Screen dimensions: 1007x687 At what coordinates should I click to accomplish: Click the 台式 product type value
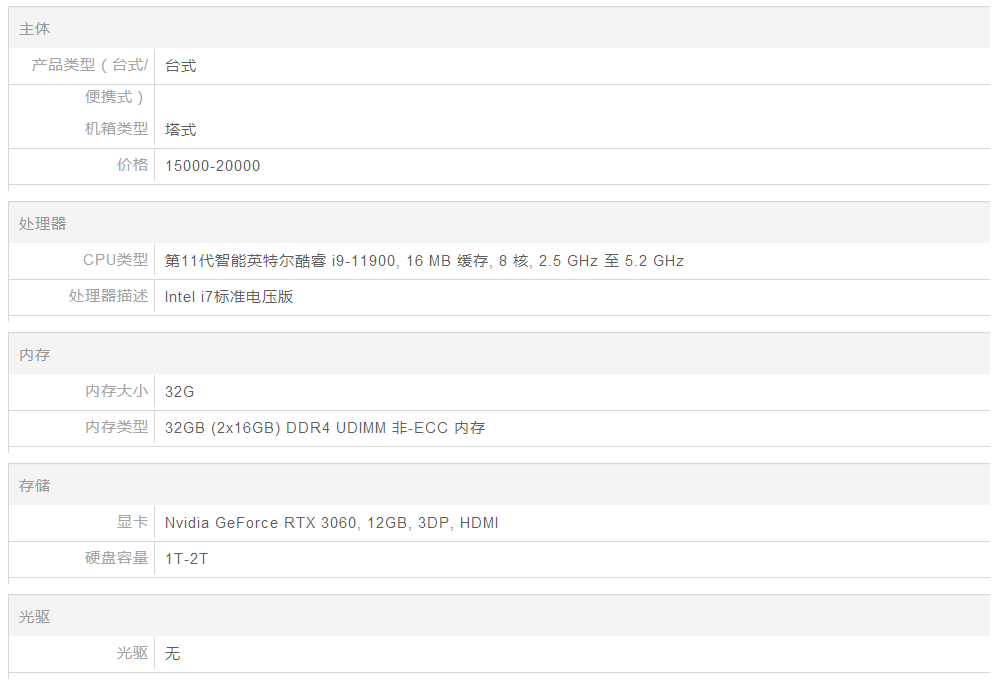pos(180,66)
